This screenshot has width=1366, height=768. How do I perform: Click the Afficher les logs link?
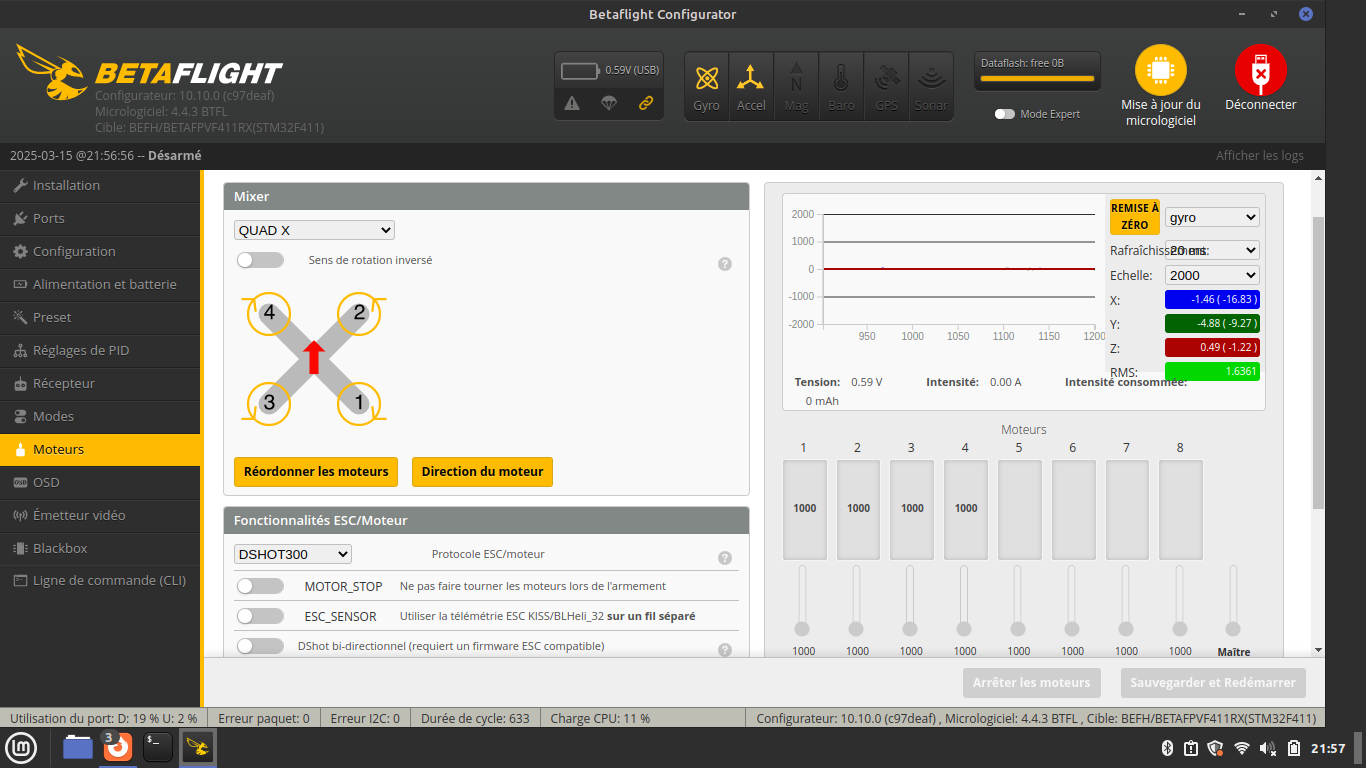pyautogui.click(x=1259, y=155)
